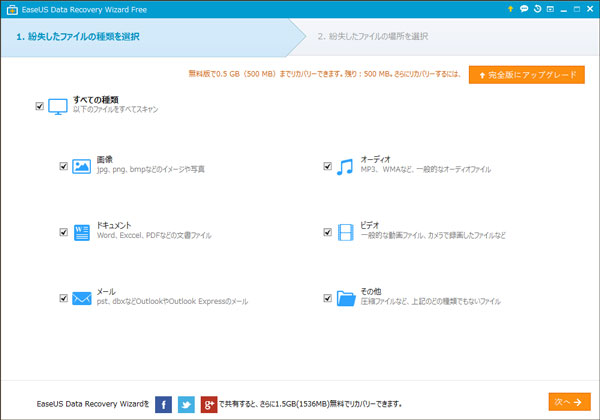Click the audio music note icon

[345, 167]
